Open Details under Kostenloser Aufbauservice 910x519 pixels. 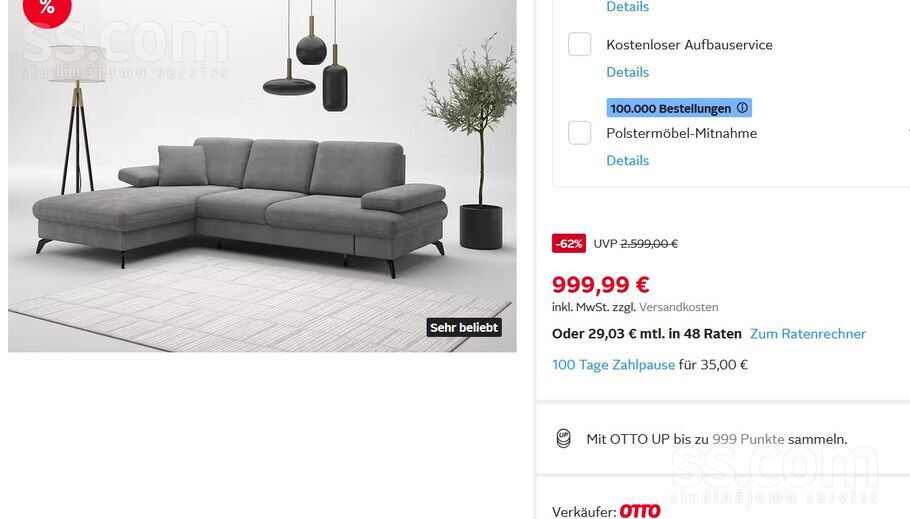coord(627,72)
